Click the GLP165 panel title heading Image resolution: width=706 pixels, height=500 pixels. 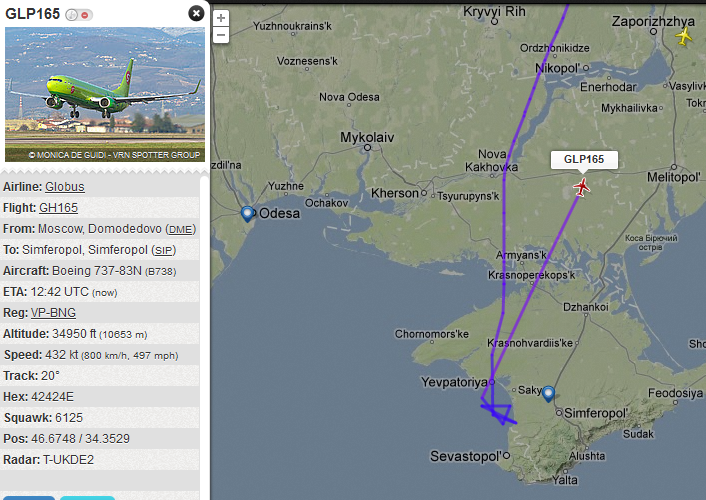pos(32,14)
